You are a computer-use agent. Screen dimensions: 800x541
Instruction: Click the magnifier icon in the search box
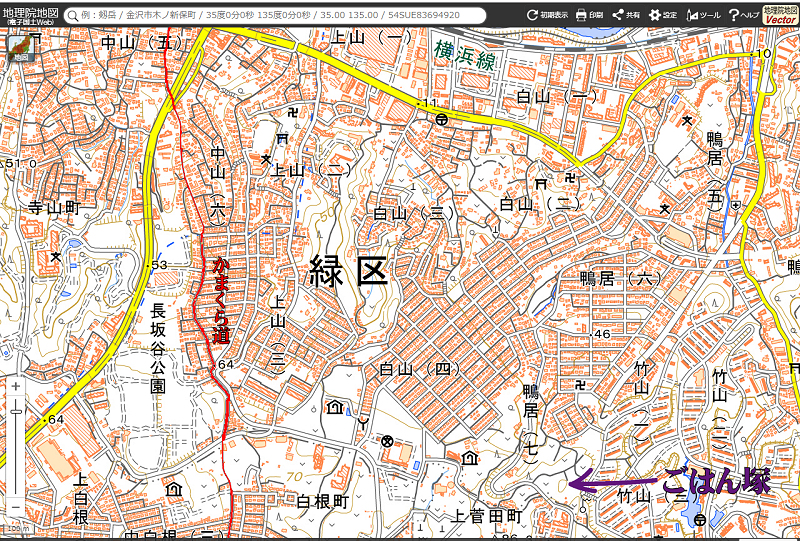pos(73,15)
